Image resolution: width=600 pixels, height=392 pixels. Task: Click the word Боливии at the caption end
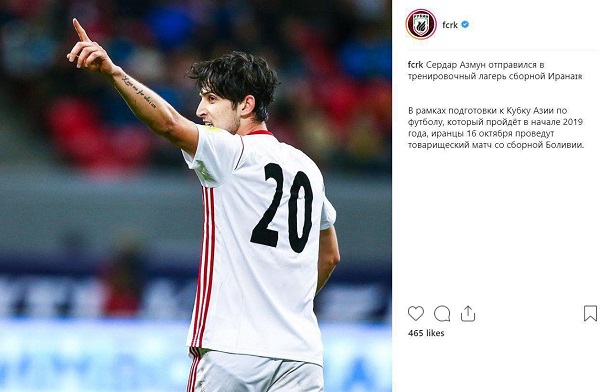click(x=562, y=145)
